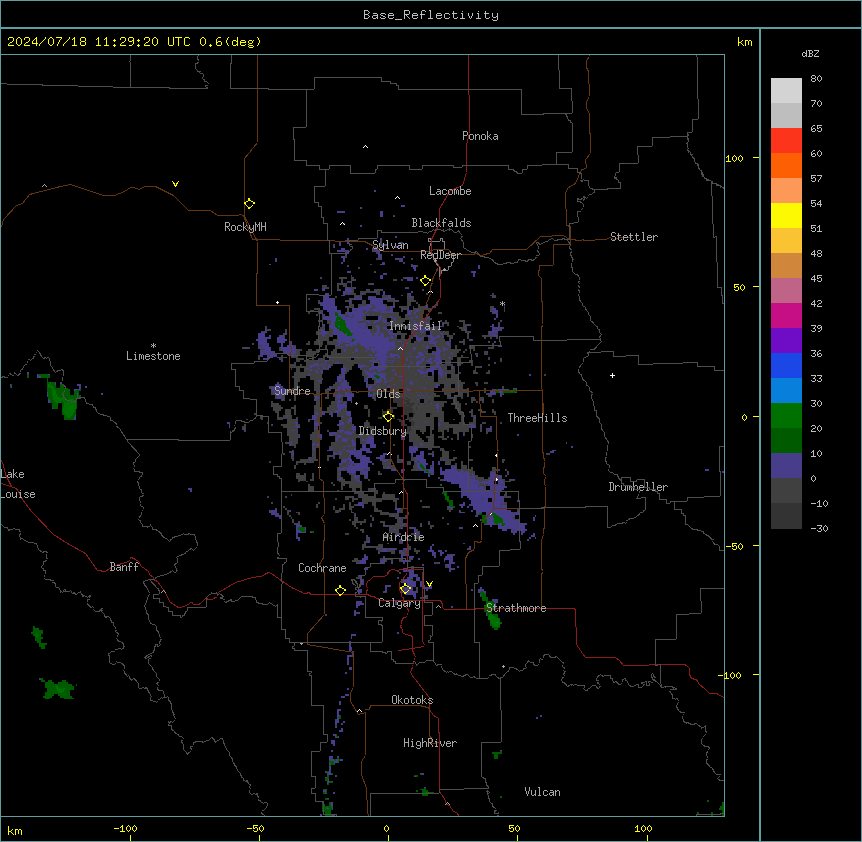Click the RockyMH label
Viewport: 862px width, 842px height.
click(x=245, y=227)
